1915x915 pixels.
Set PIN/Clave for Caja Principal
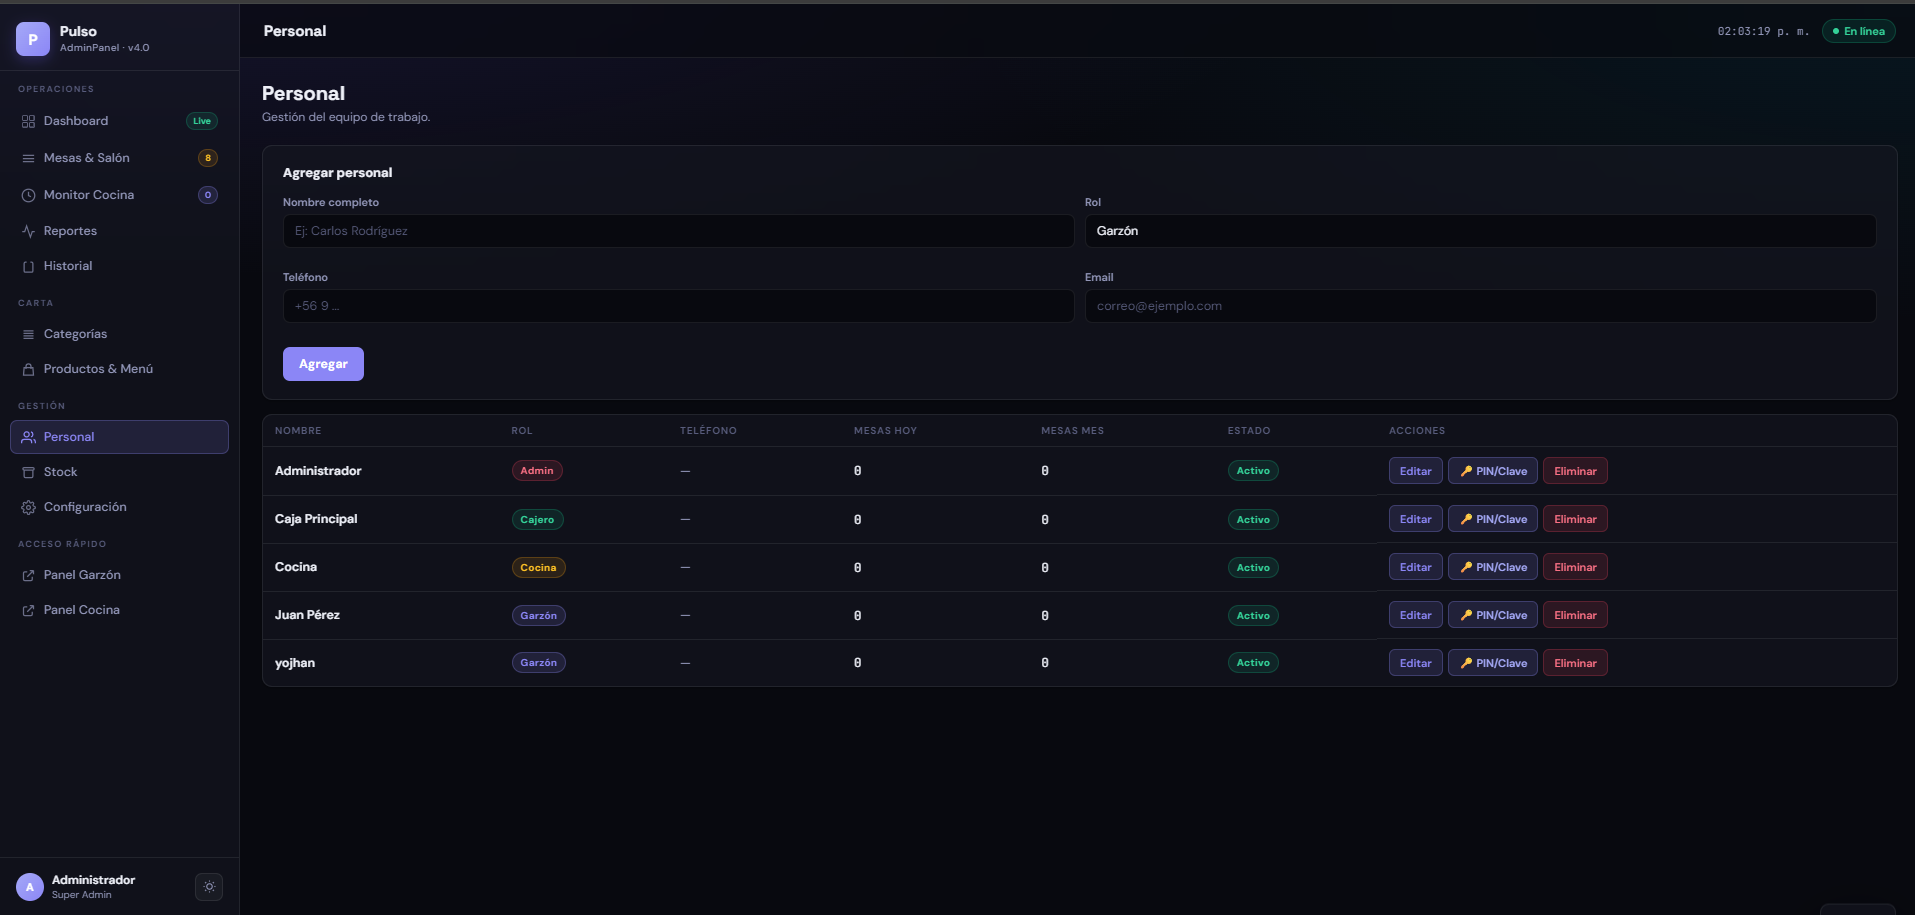point(1493,519)
